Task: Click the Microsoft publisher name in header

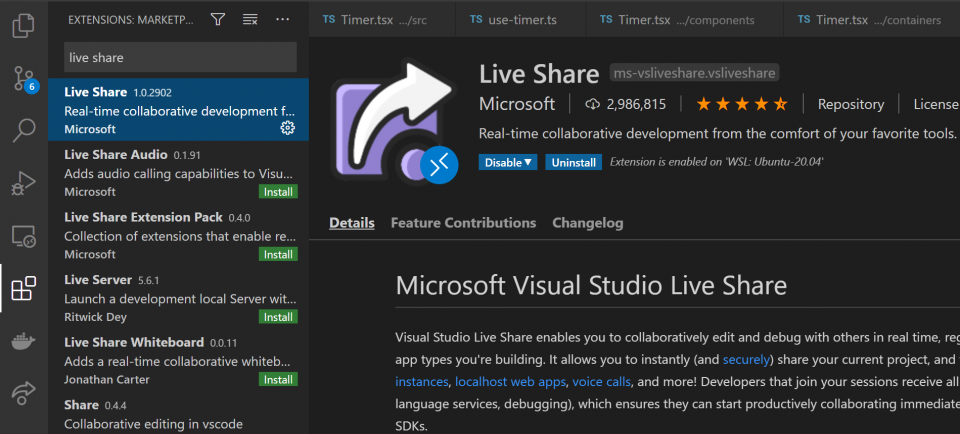Action: (x=517, y=104)
